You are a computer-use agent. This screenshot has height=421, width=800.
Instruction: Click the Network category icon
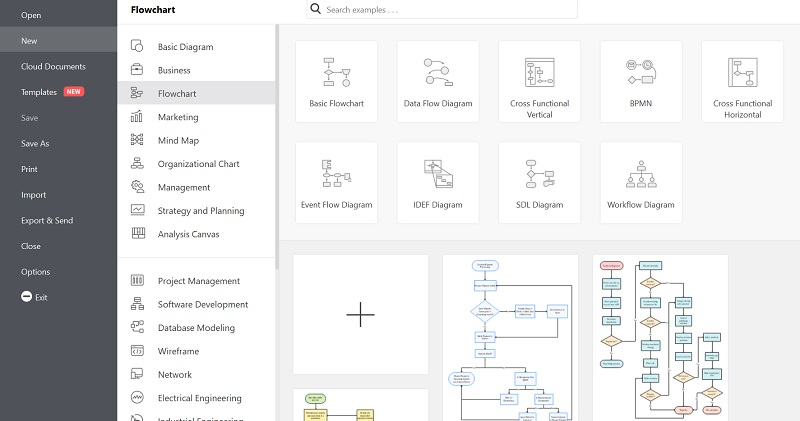pyautogui.click(x=137, y=374)
